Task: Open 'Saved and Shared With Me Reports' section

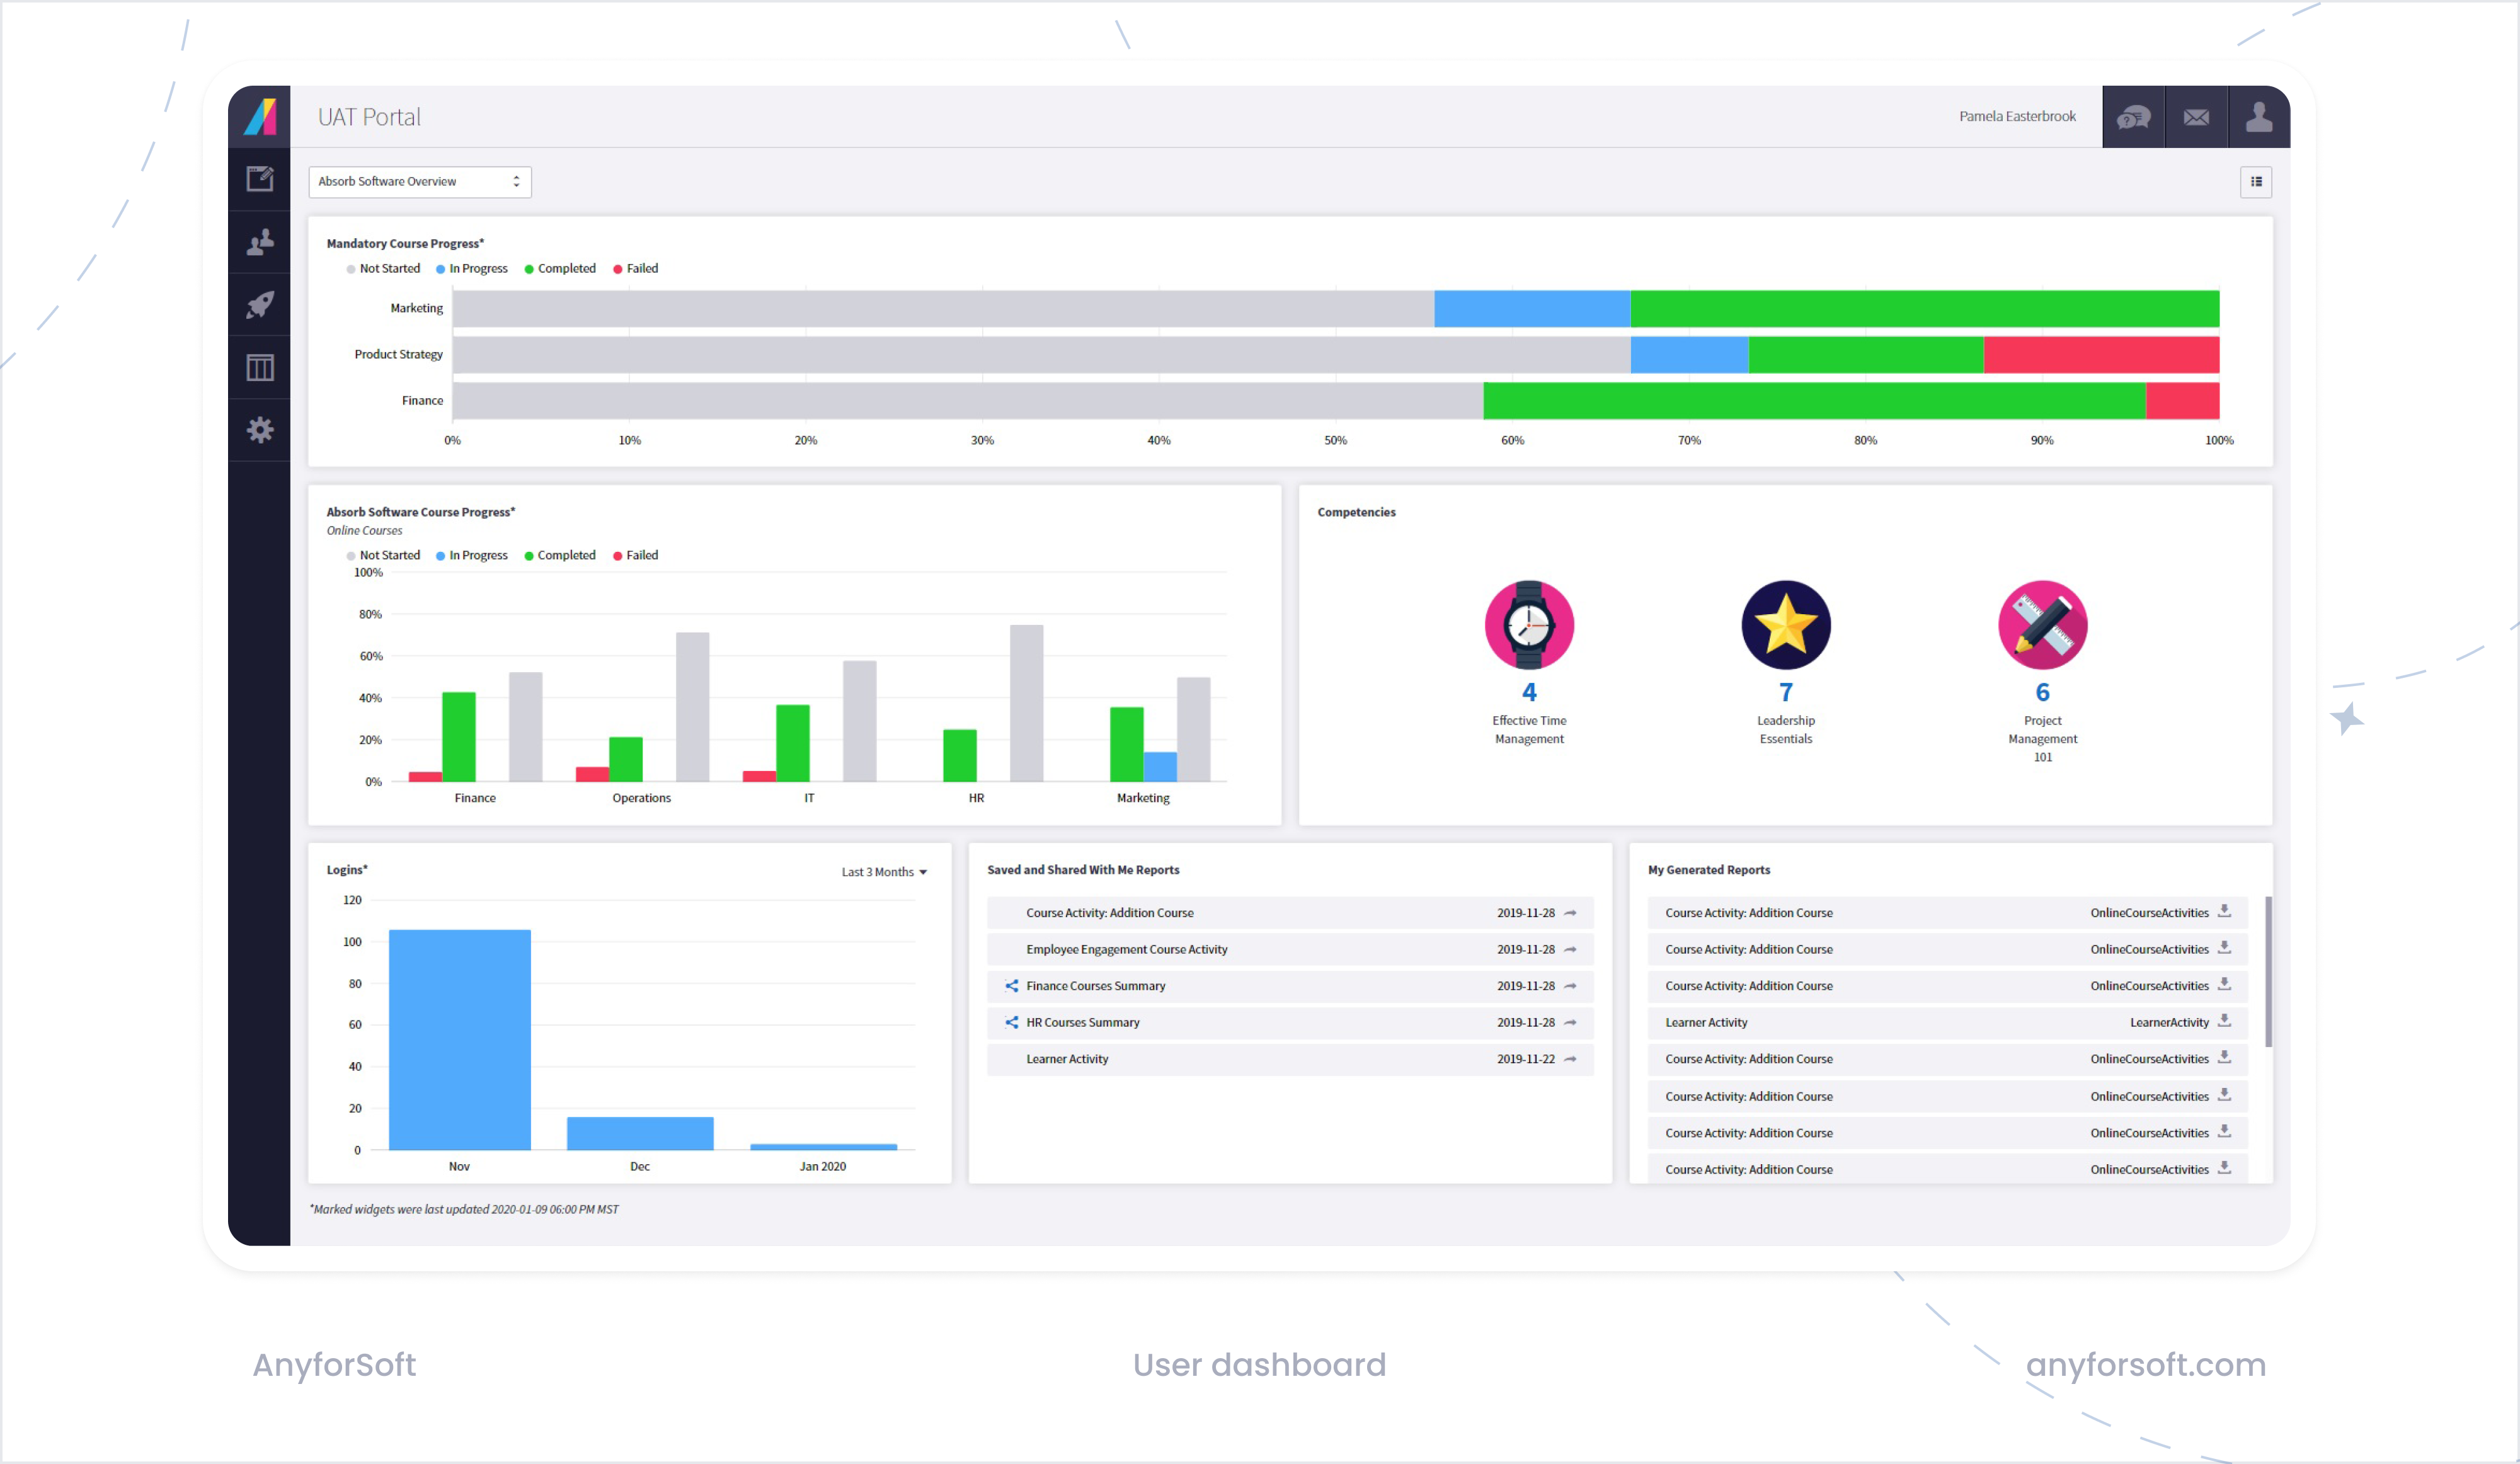Action: 1083,869
